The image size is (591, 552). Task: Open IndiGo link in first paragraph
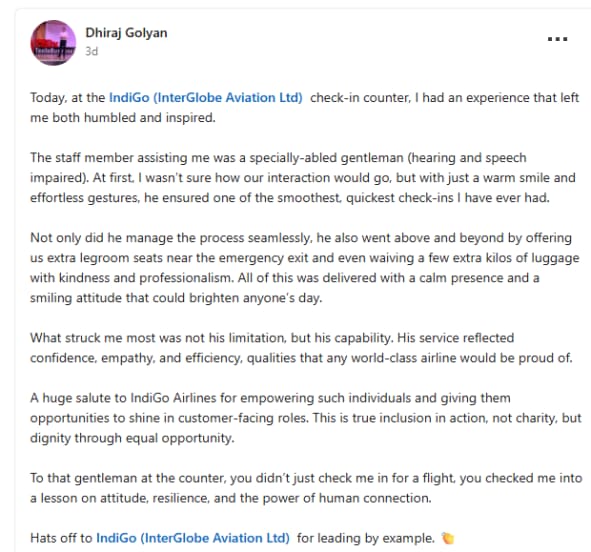[x=206, y=98]
